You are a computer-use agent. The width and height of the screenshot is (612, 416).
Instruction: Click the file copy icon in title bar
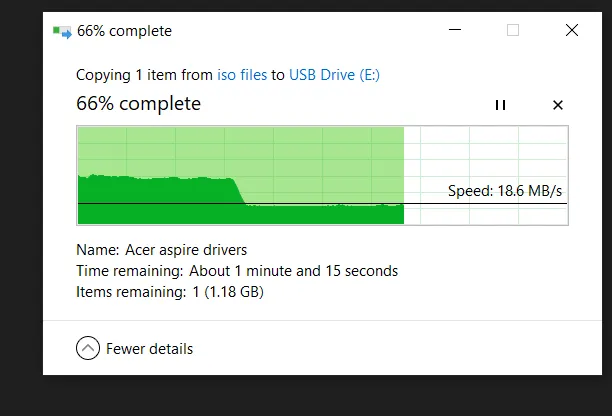tap(62, 32)
